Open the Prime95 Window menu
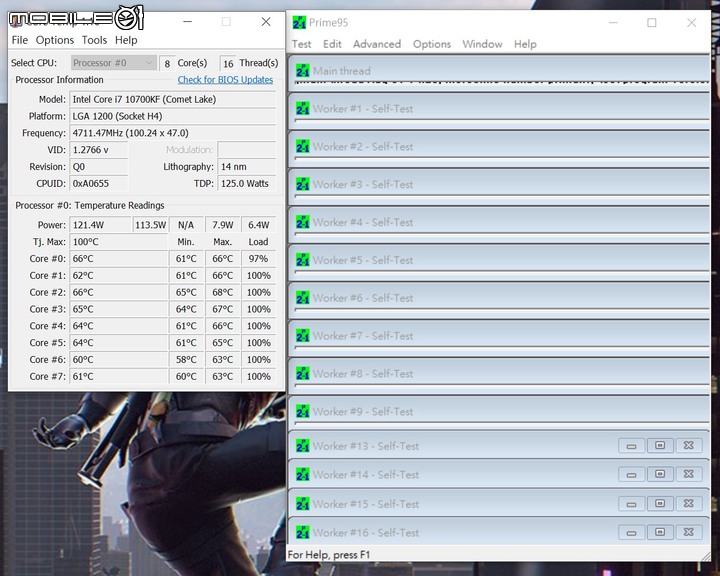Image resolution: width=720 pixels, height=576 pixels. [482, 44]
